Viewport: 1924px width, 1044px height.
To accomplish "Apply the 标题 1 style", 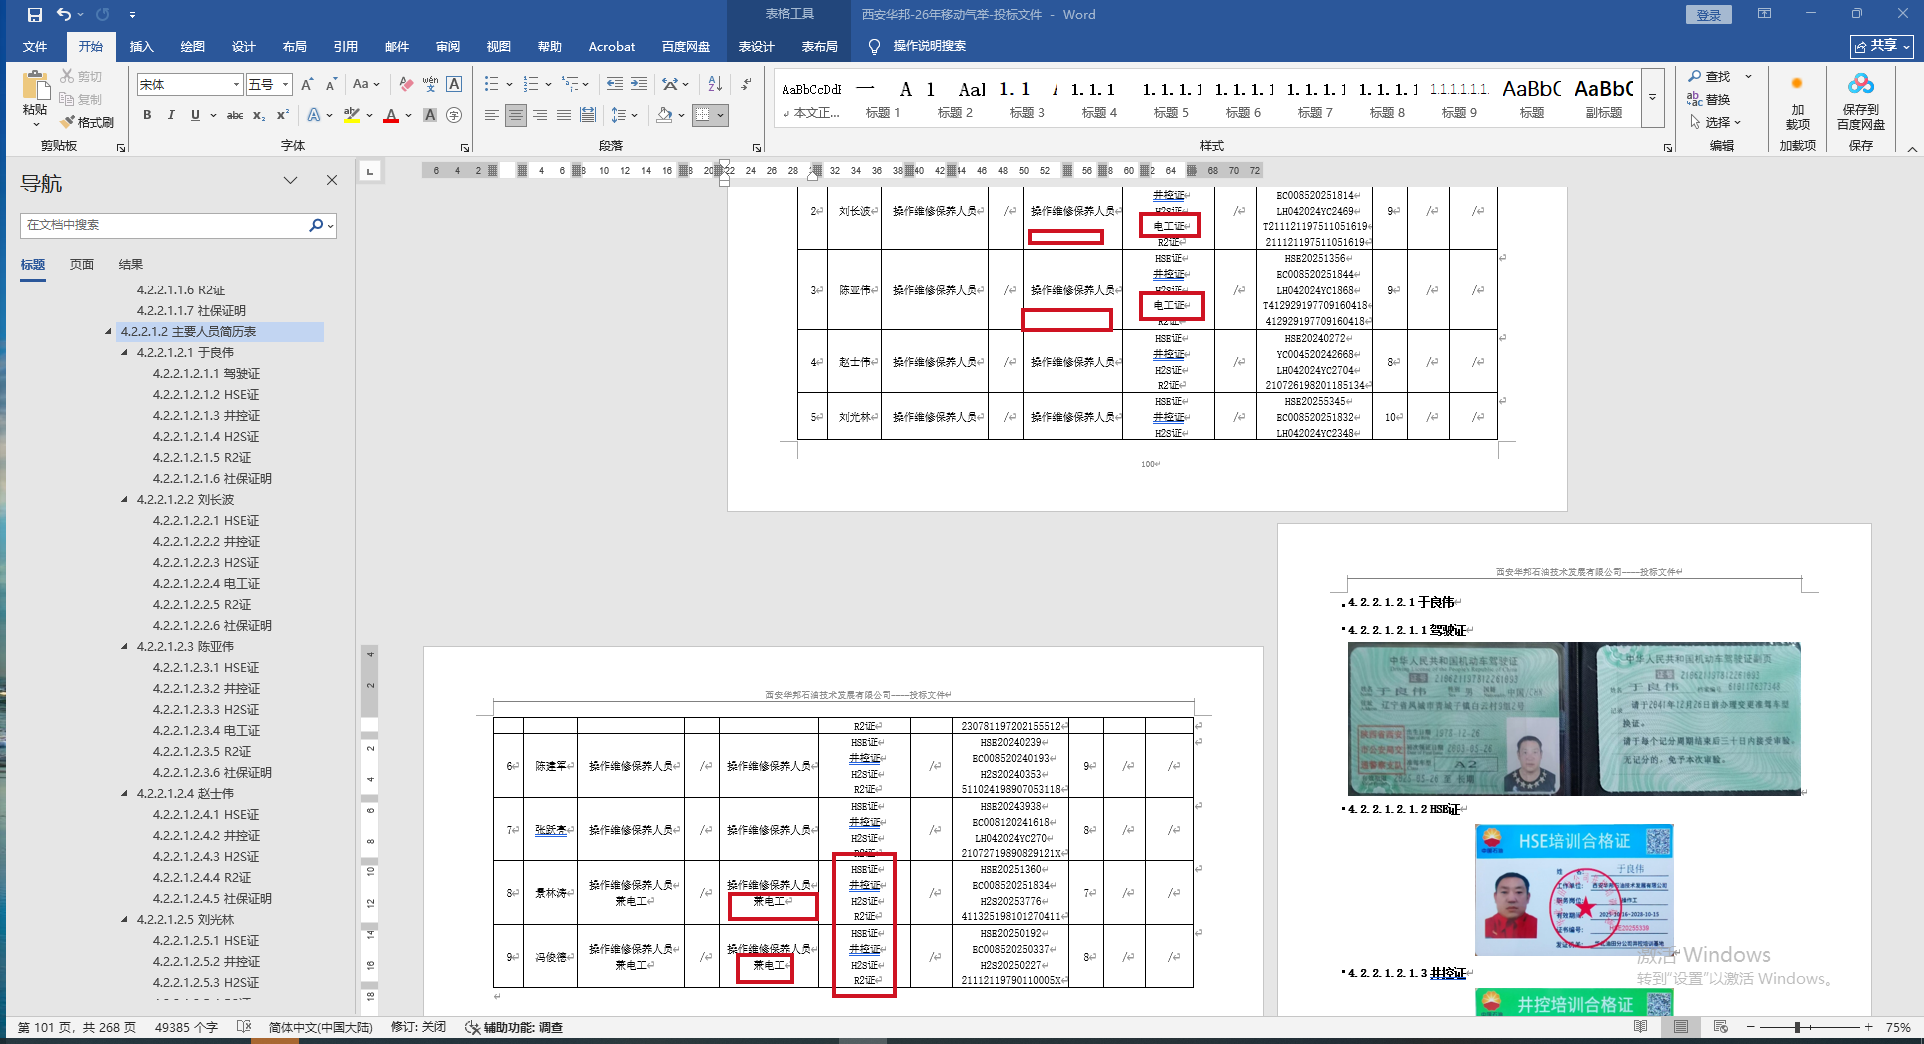I will tap(883, 98).
